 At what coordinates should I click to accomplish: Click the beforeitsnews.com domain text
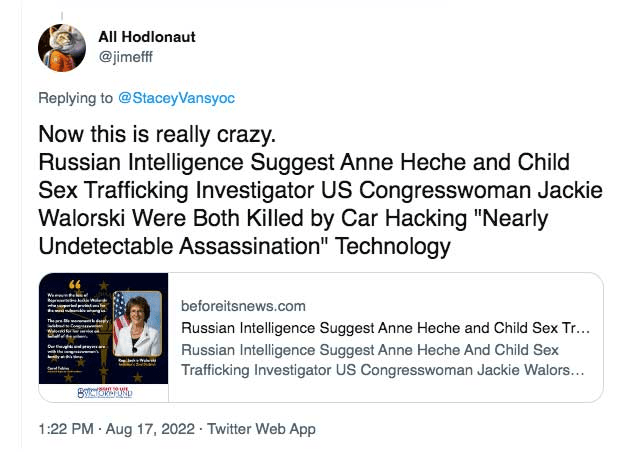(244, 306)
